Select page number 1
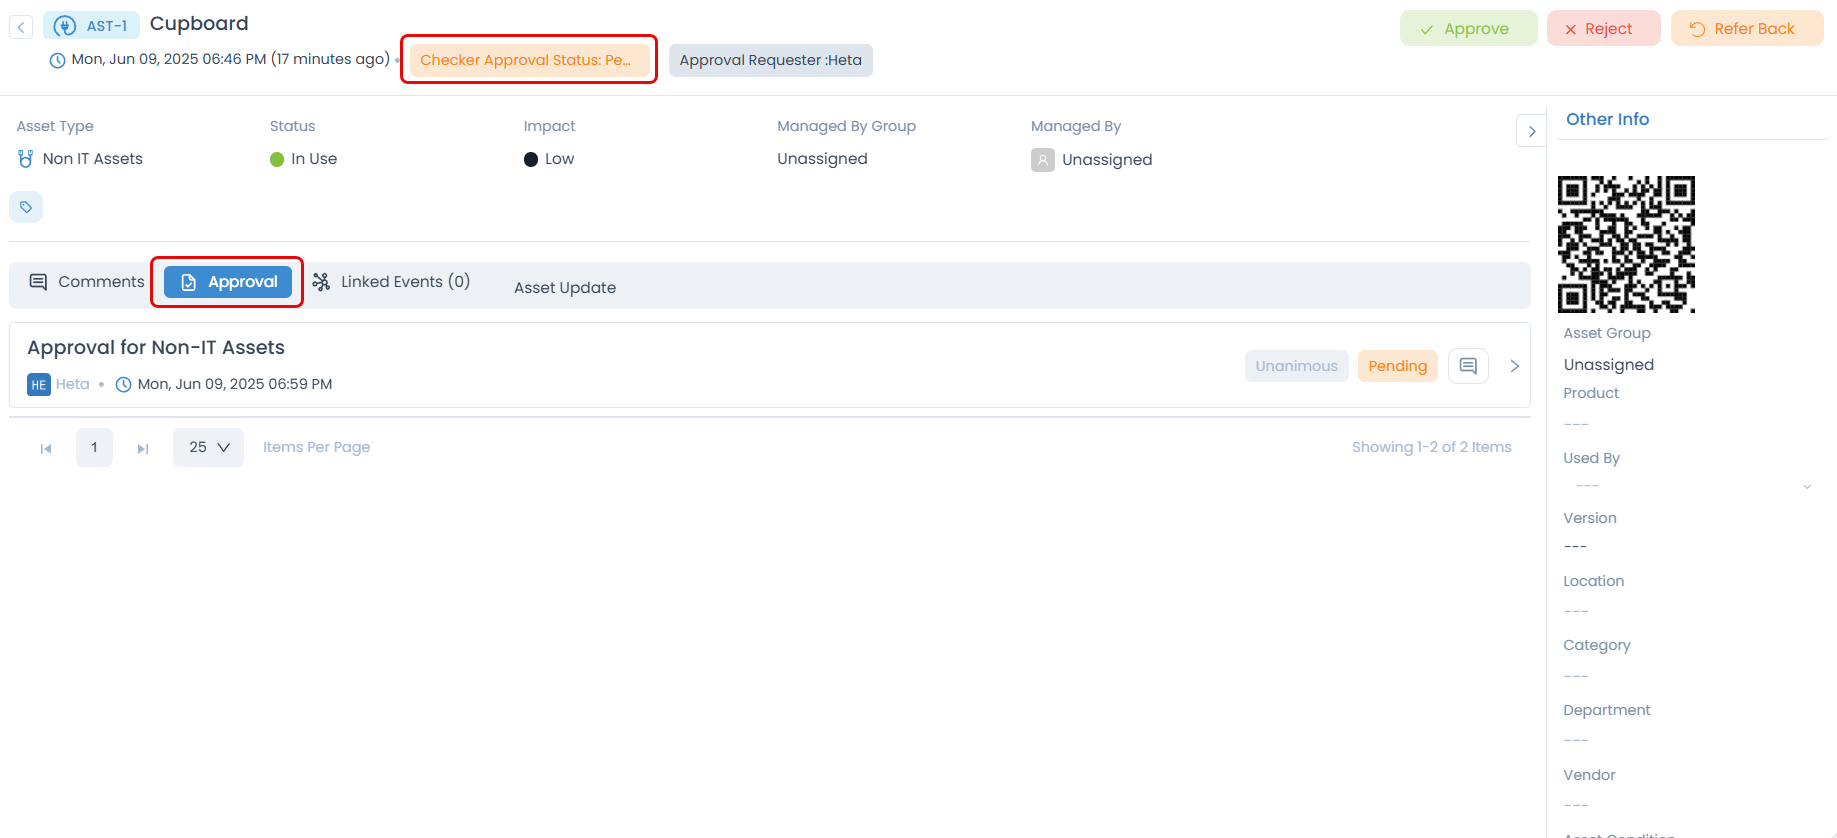Image resolution: width=1837 pixels, height=838 pixels. pyautogui.click(x=94, y=447)
